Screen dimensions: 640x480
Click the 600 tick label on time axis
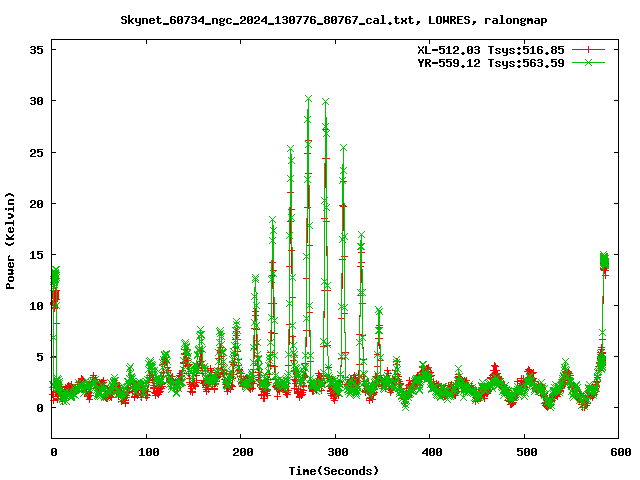coord(619,453)
